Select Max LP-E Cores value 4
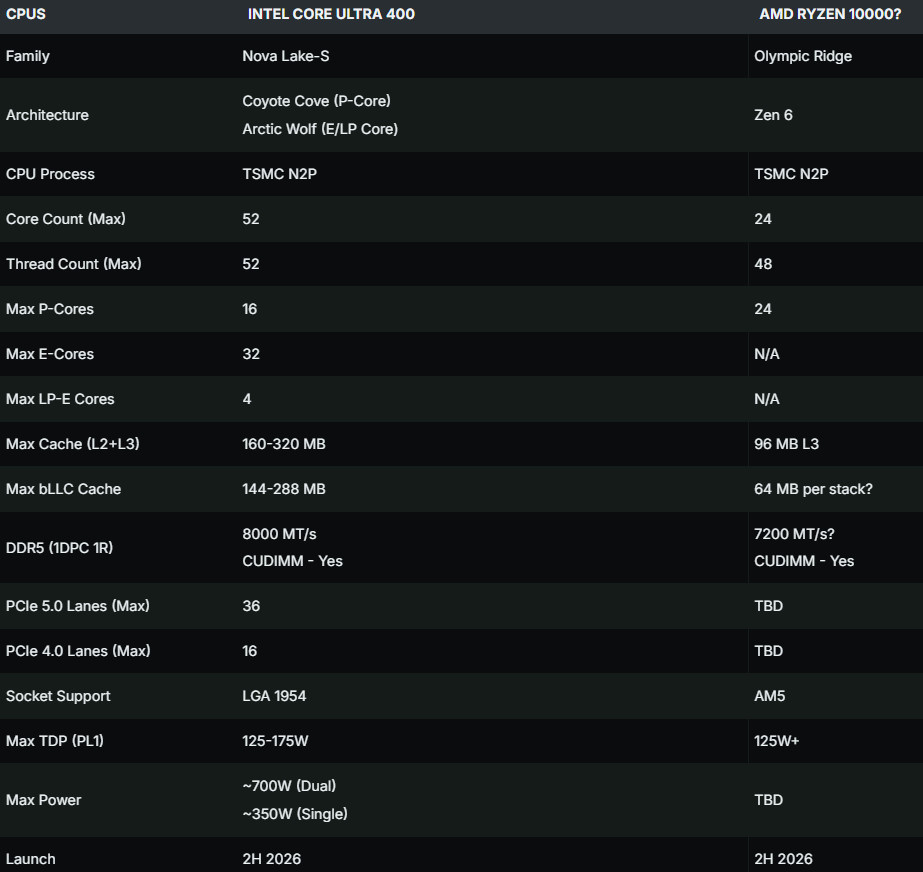923x872 pixels. [247, 399]
